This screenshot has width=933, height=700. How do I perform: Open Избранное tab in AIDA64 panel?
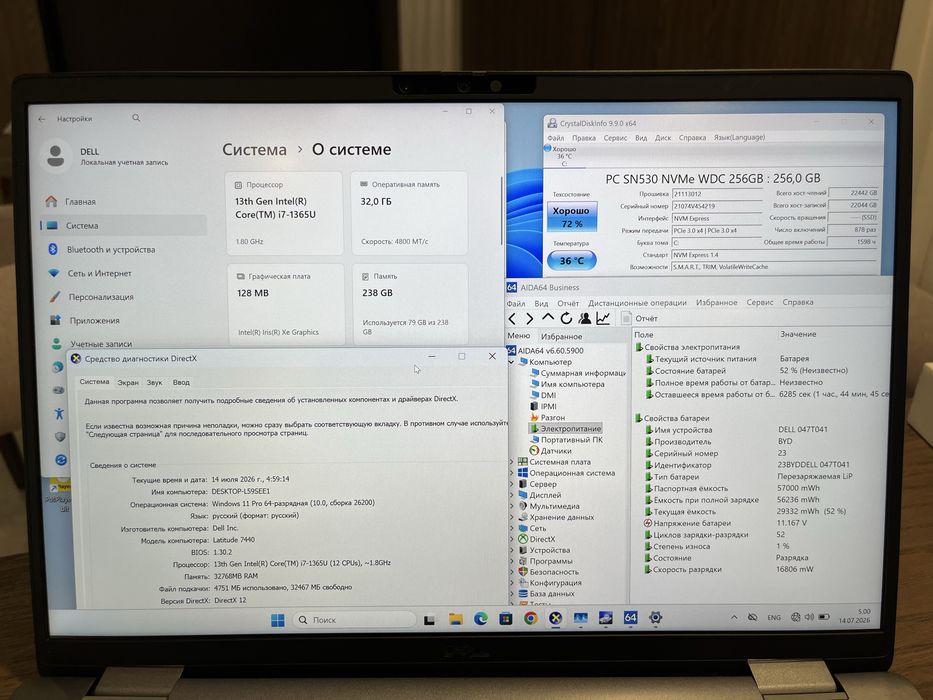pyautogui.click(x=561, y=336)
